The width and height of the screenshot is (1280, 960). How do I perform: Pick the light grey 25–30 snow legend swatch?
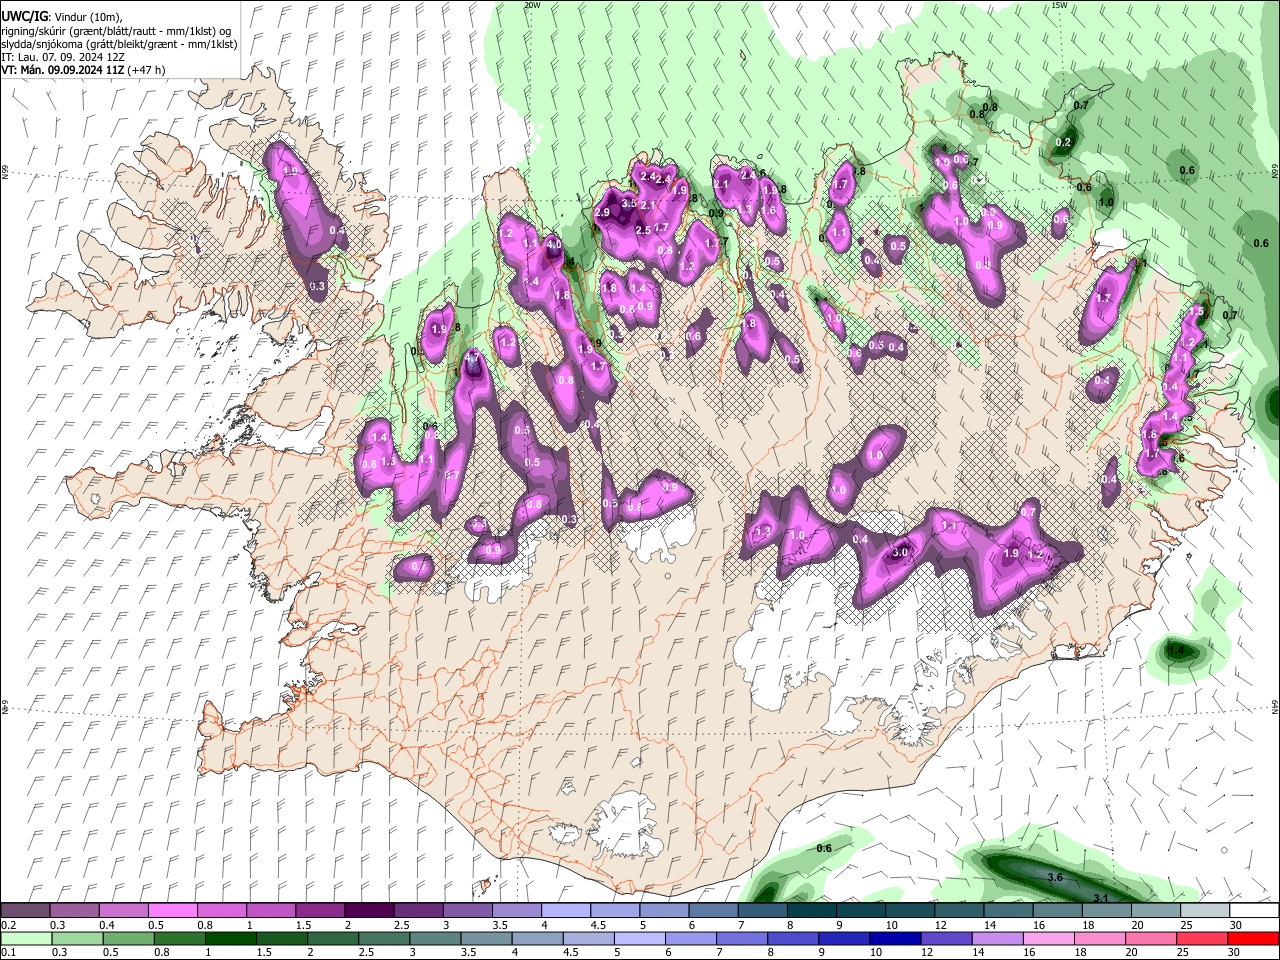[x=1205, y=910]
